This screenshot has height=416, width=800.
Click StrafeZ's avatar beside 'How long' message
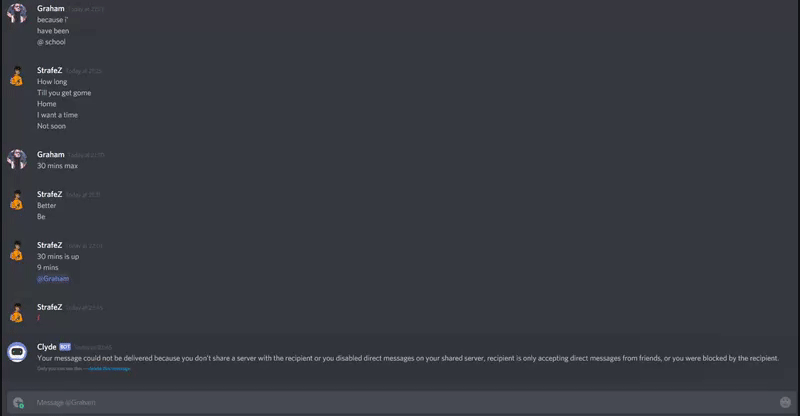tap(17, 76)
